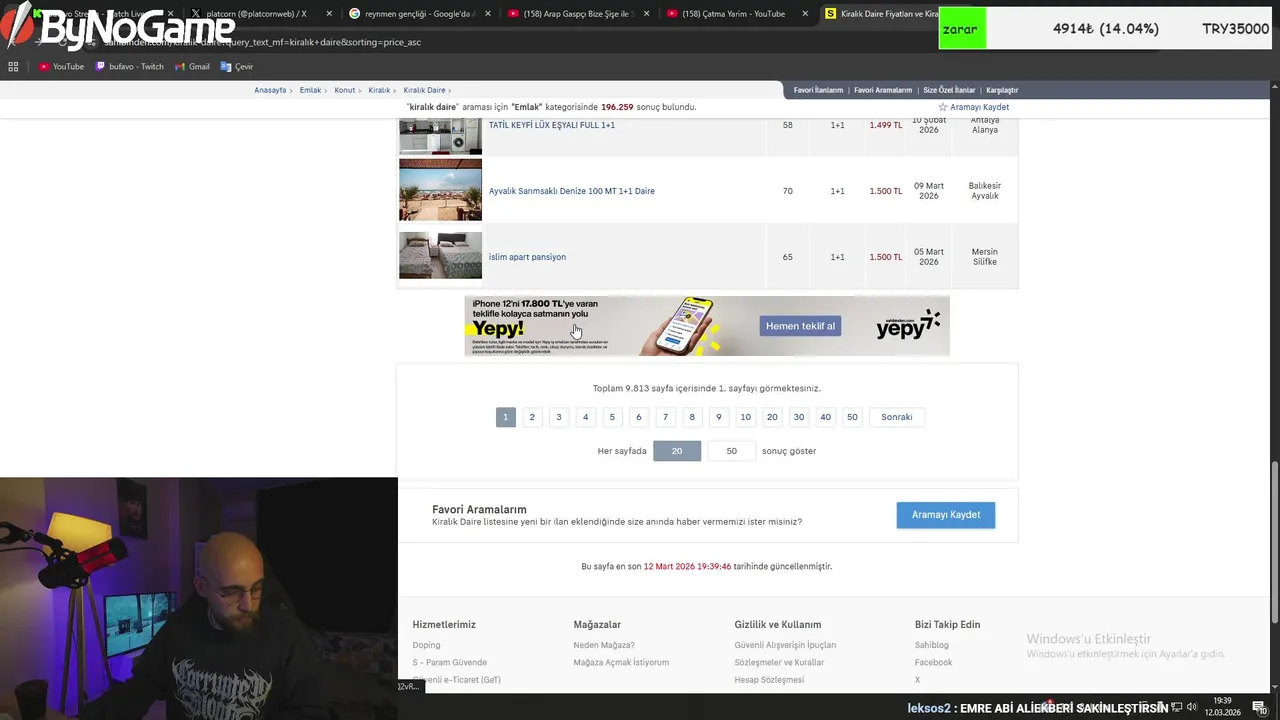Screen dimensions: 1280x720
Task: Open Ayvalık Sarımsaklı Denize 100 MT listing
Action: [572, 191]
